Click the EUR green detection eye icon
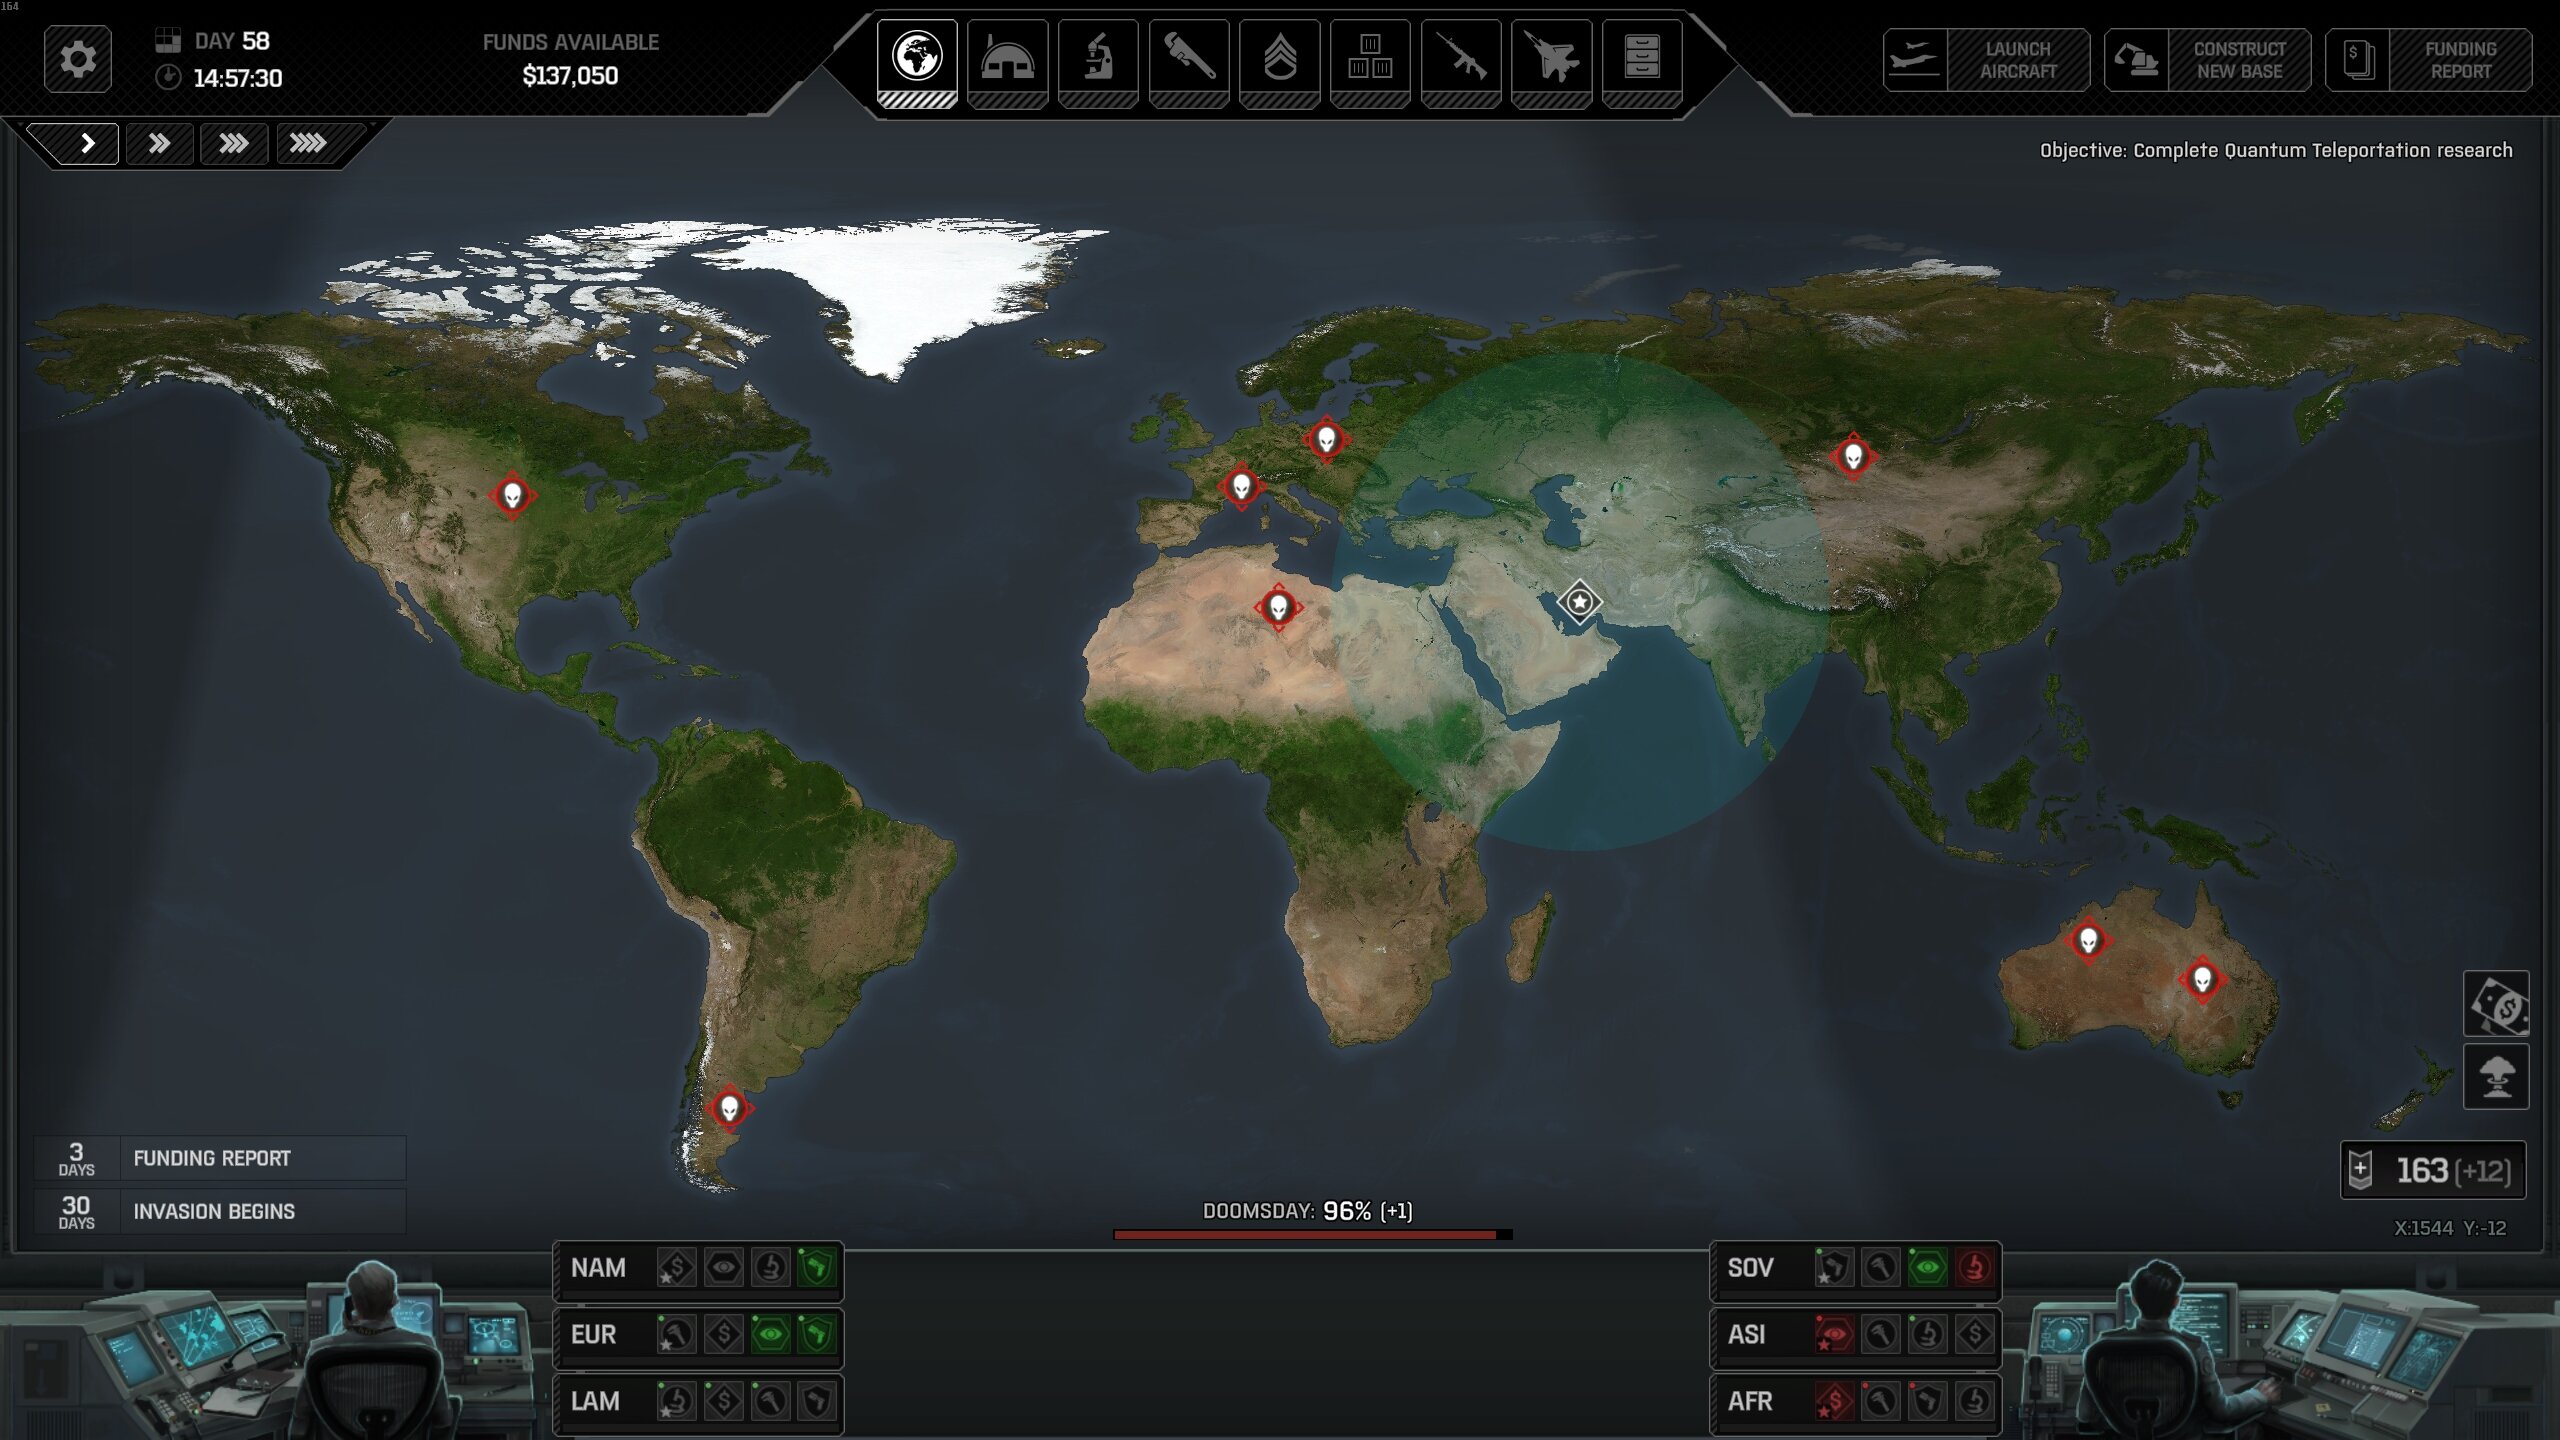The height and width of the screenshot is (1440, 2560). click(770, 1334)
